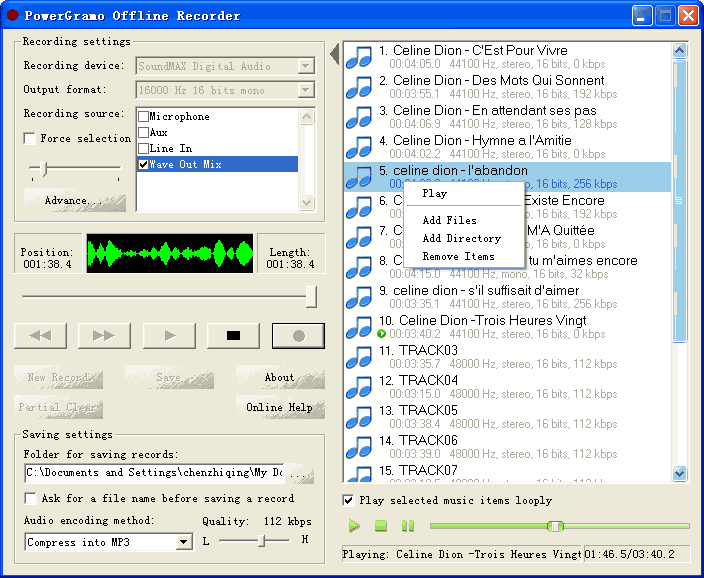Viewport: 704px width, 578px height.
Task: Enable the Force selection checkbox
Action: [30, 138]
